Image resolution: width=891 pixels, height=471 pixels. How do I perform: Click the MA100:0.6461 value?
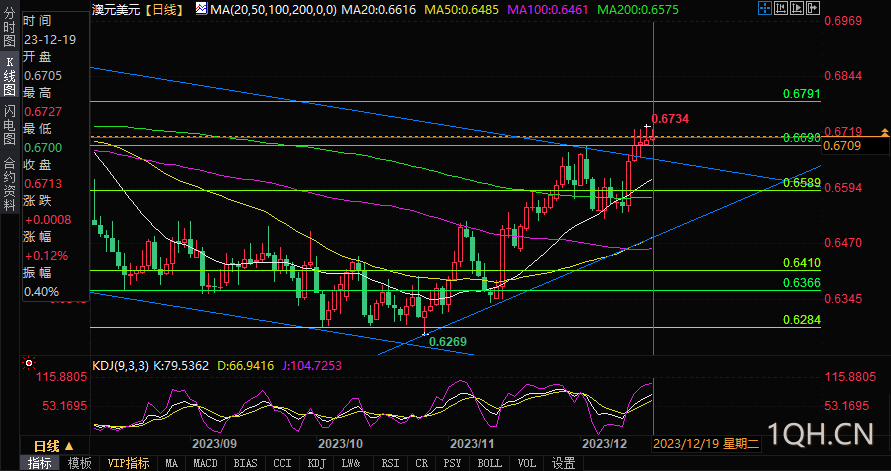click(x=548, y=9)
